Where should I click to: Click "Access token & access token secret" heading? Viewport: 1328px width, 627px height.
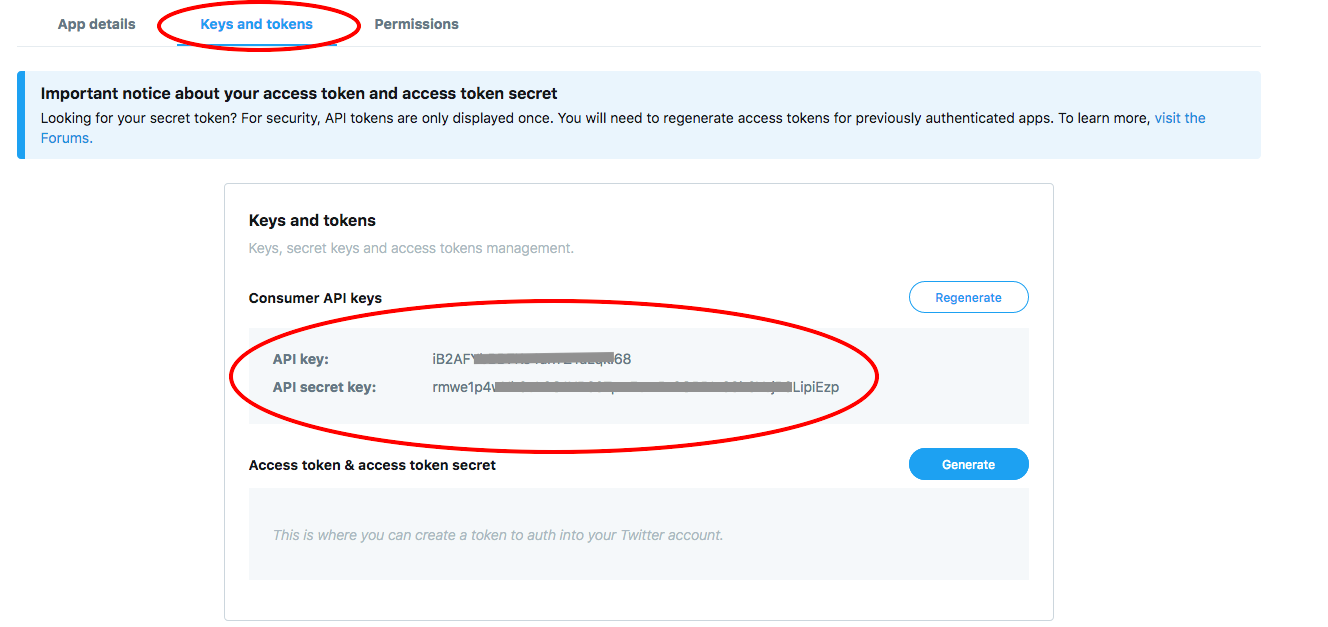point(372,465)
